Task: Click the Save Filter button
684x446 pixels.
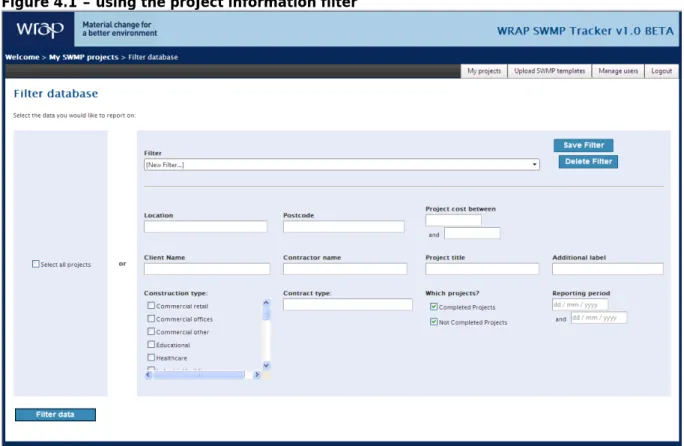Action: click(x=583, y=145)
